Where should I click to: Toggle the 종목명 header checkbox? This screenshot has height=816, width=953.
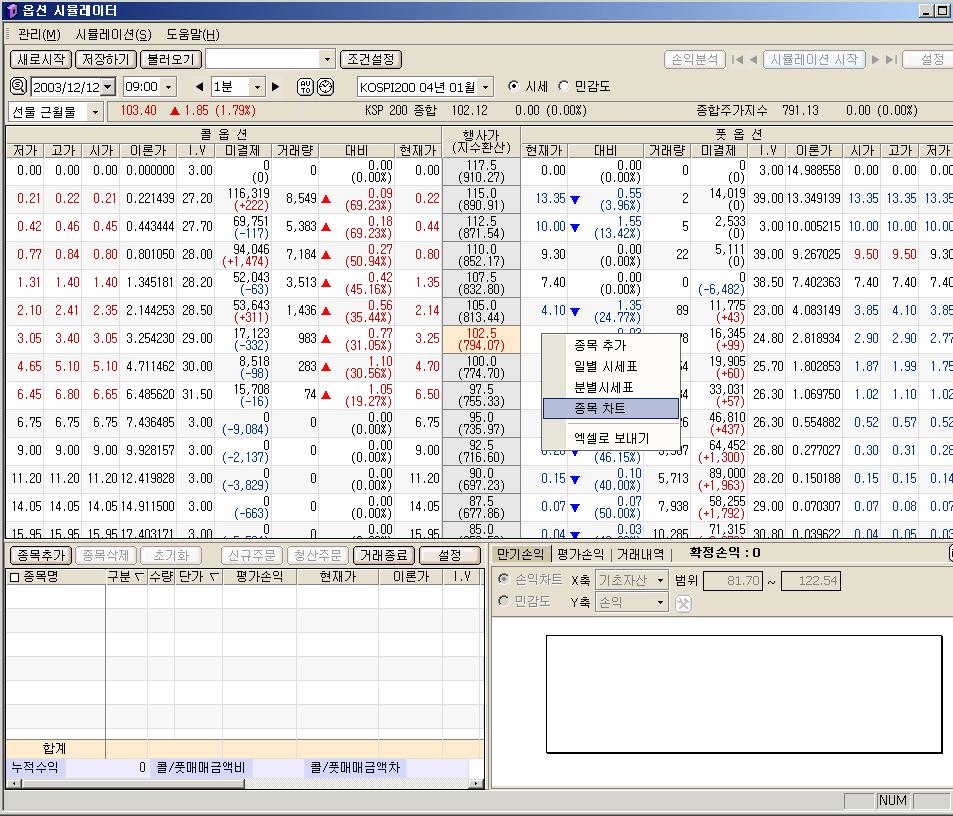coord(14,577)
